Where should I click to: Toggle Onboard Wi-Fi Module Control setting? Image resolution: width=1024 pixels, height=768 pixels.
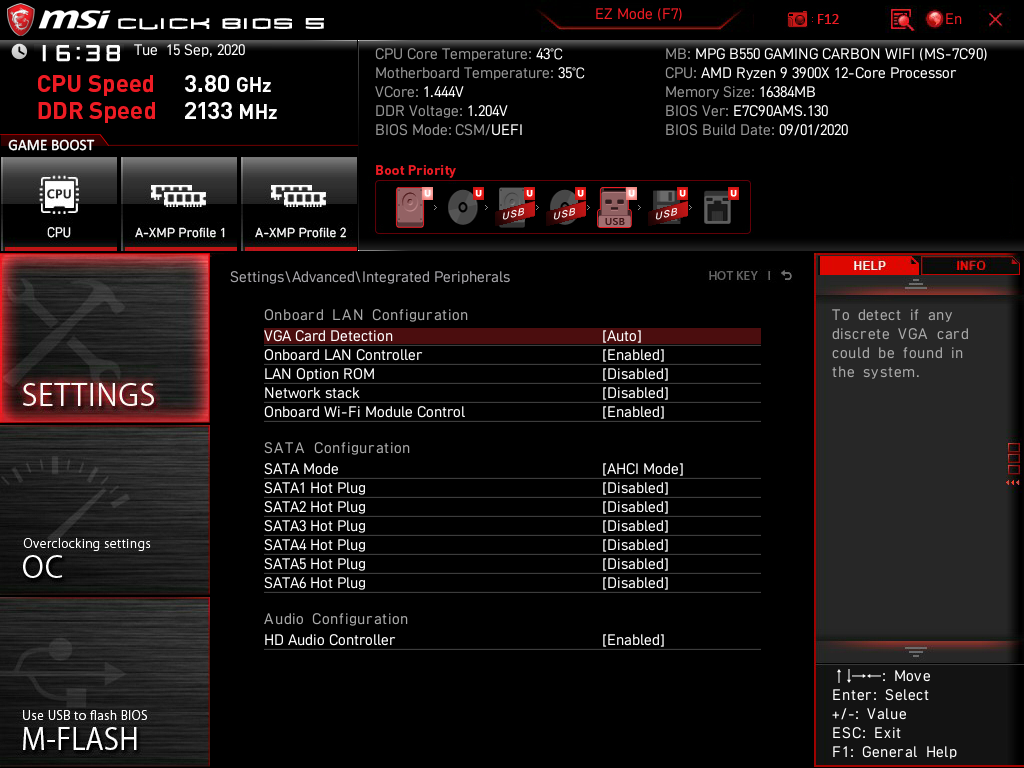[x=512, y=411]
